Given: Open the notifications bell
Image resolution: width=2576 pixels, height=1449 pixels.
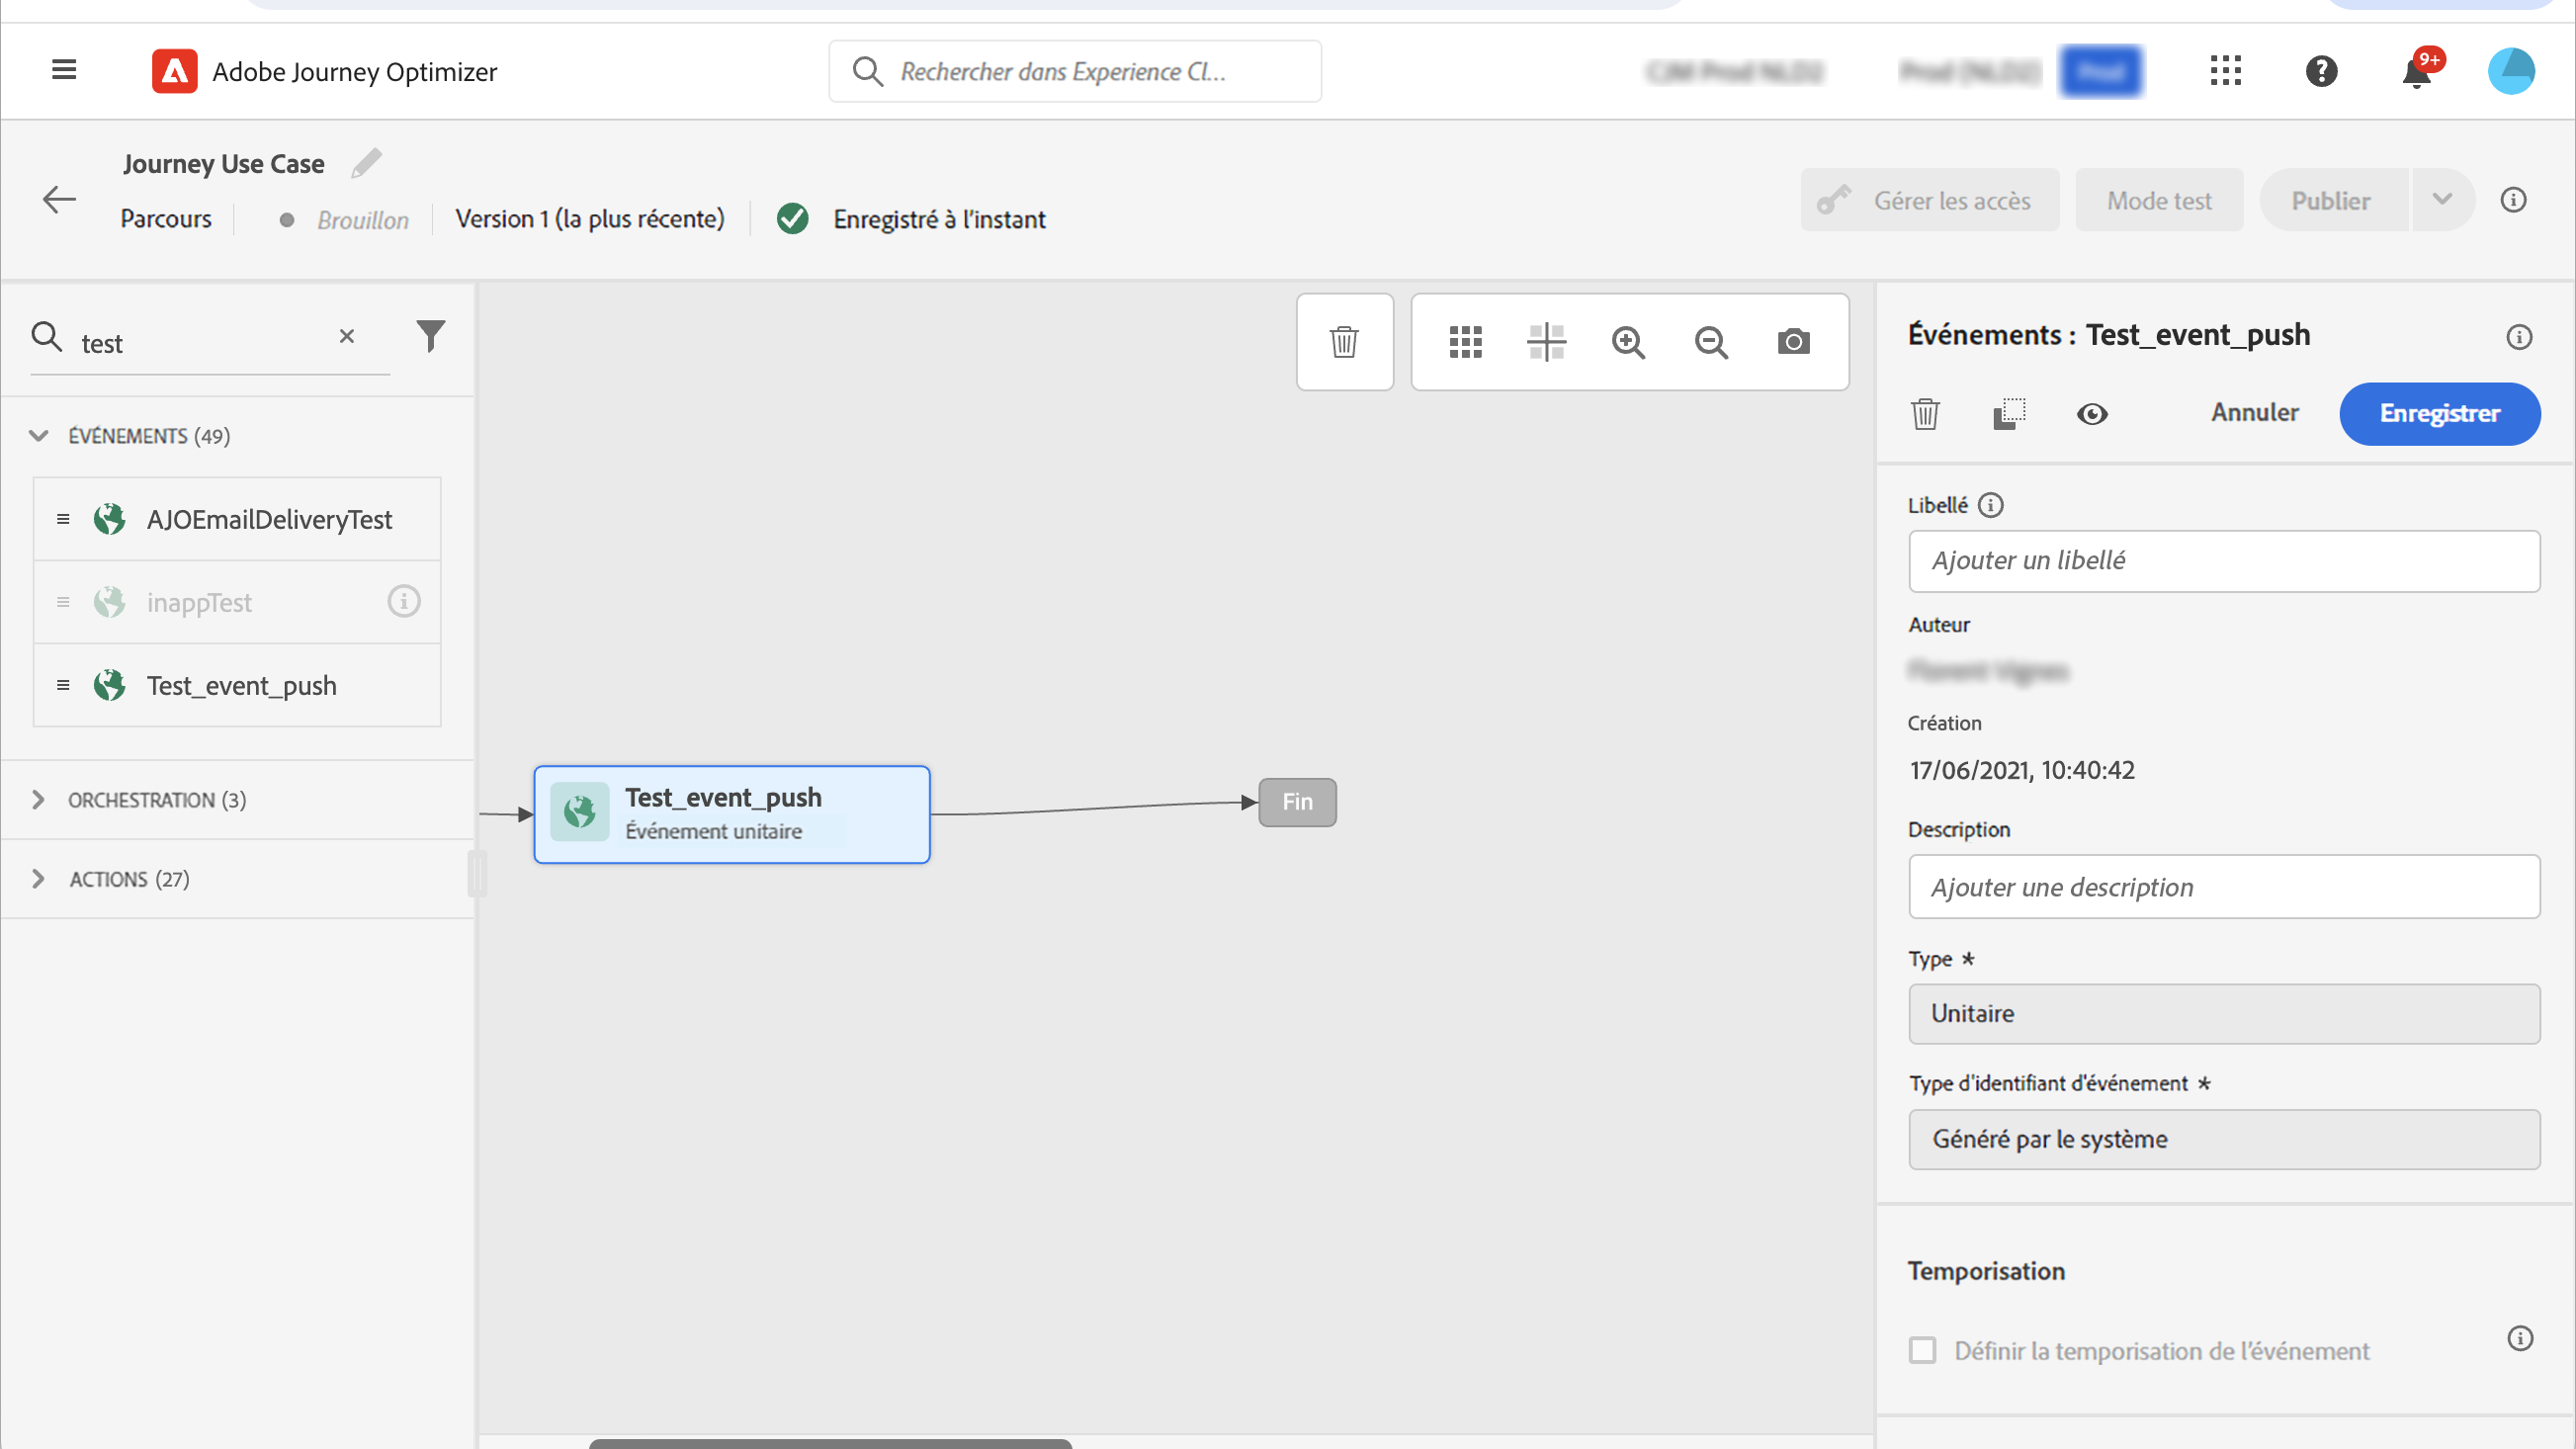Looking at the screenshot, I should click(x=2417, y=72).
